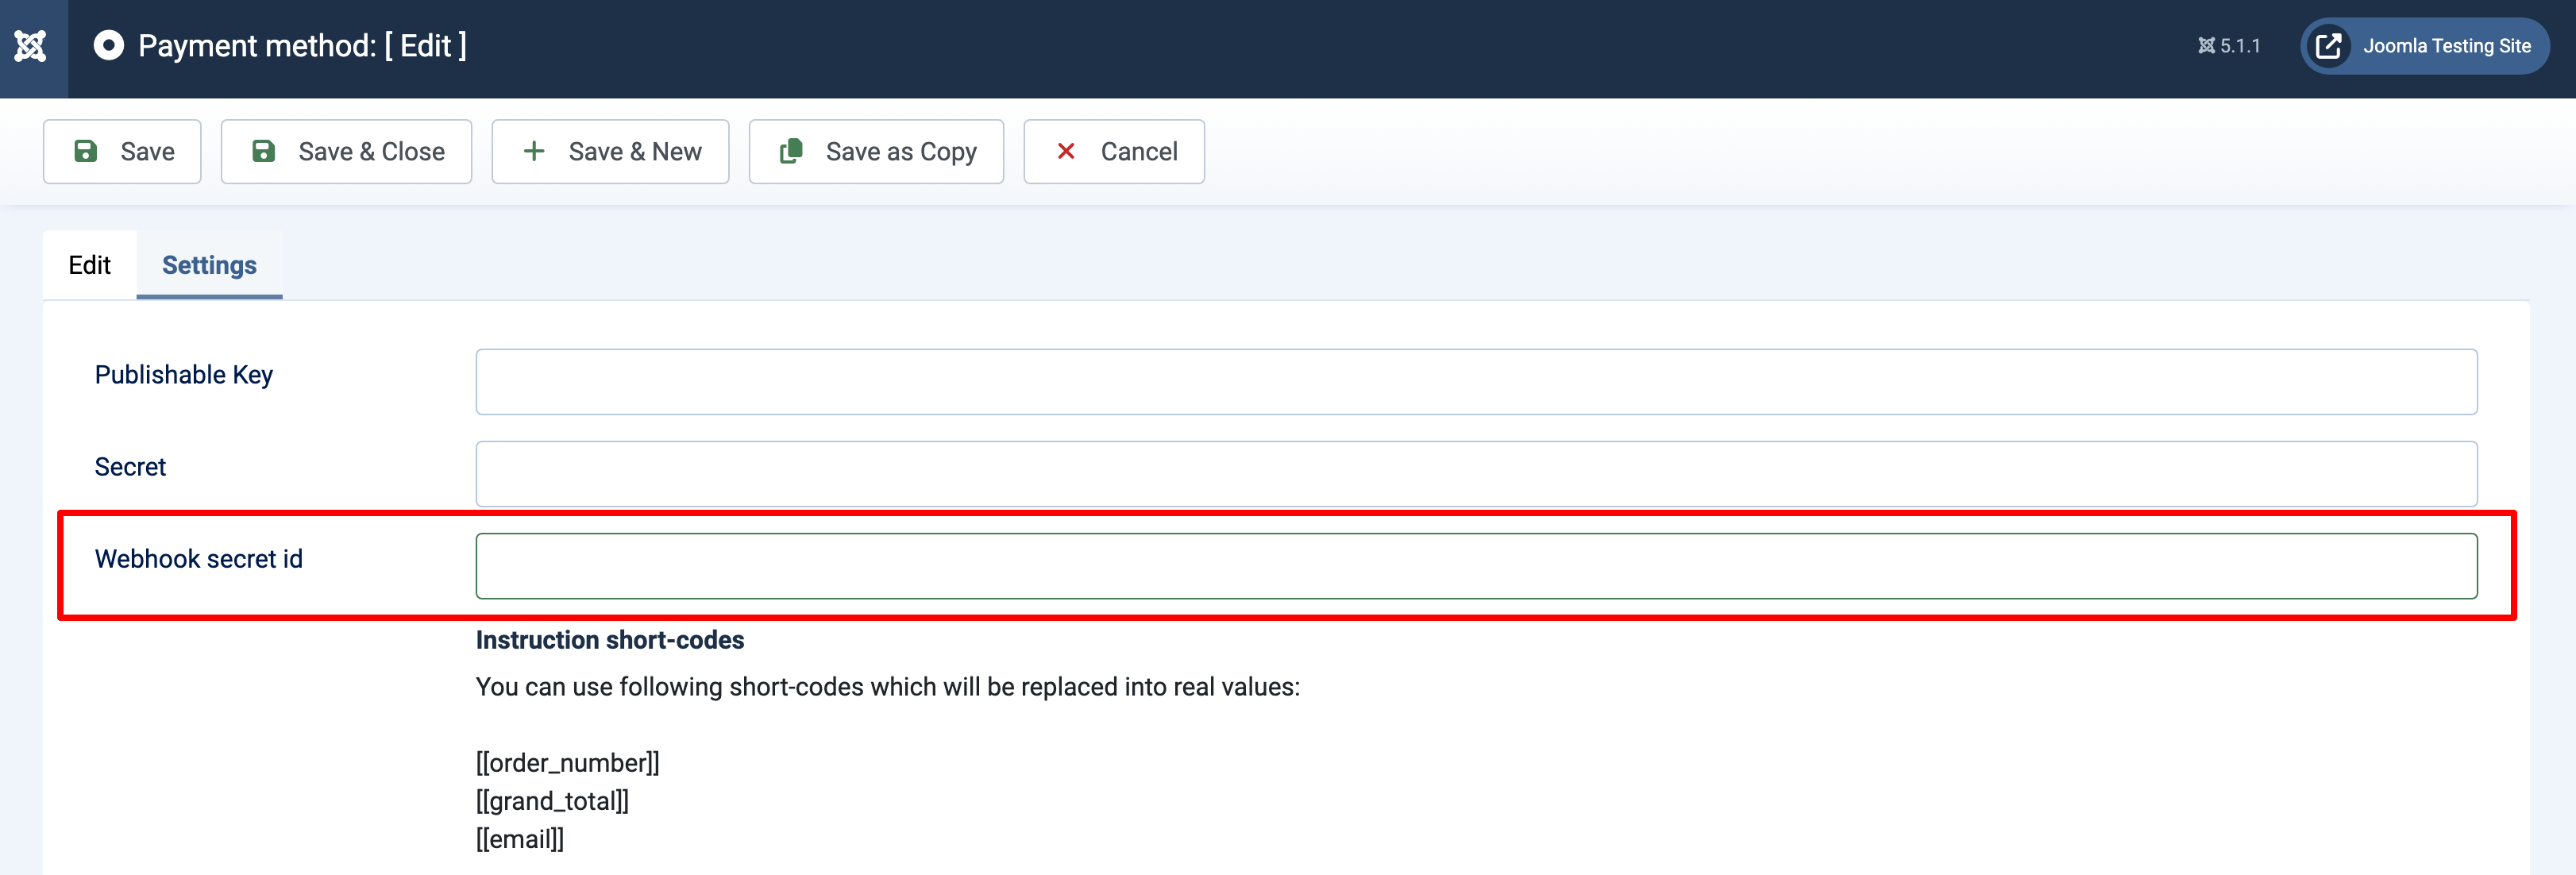Screen dimensions: 2576x875
Task: Click Save & New to create another entry
Action: click(610, 151)
